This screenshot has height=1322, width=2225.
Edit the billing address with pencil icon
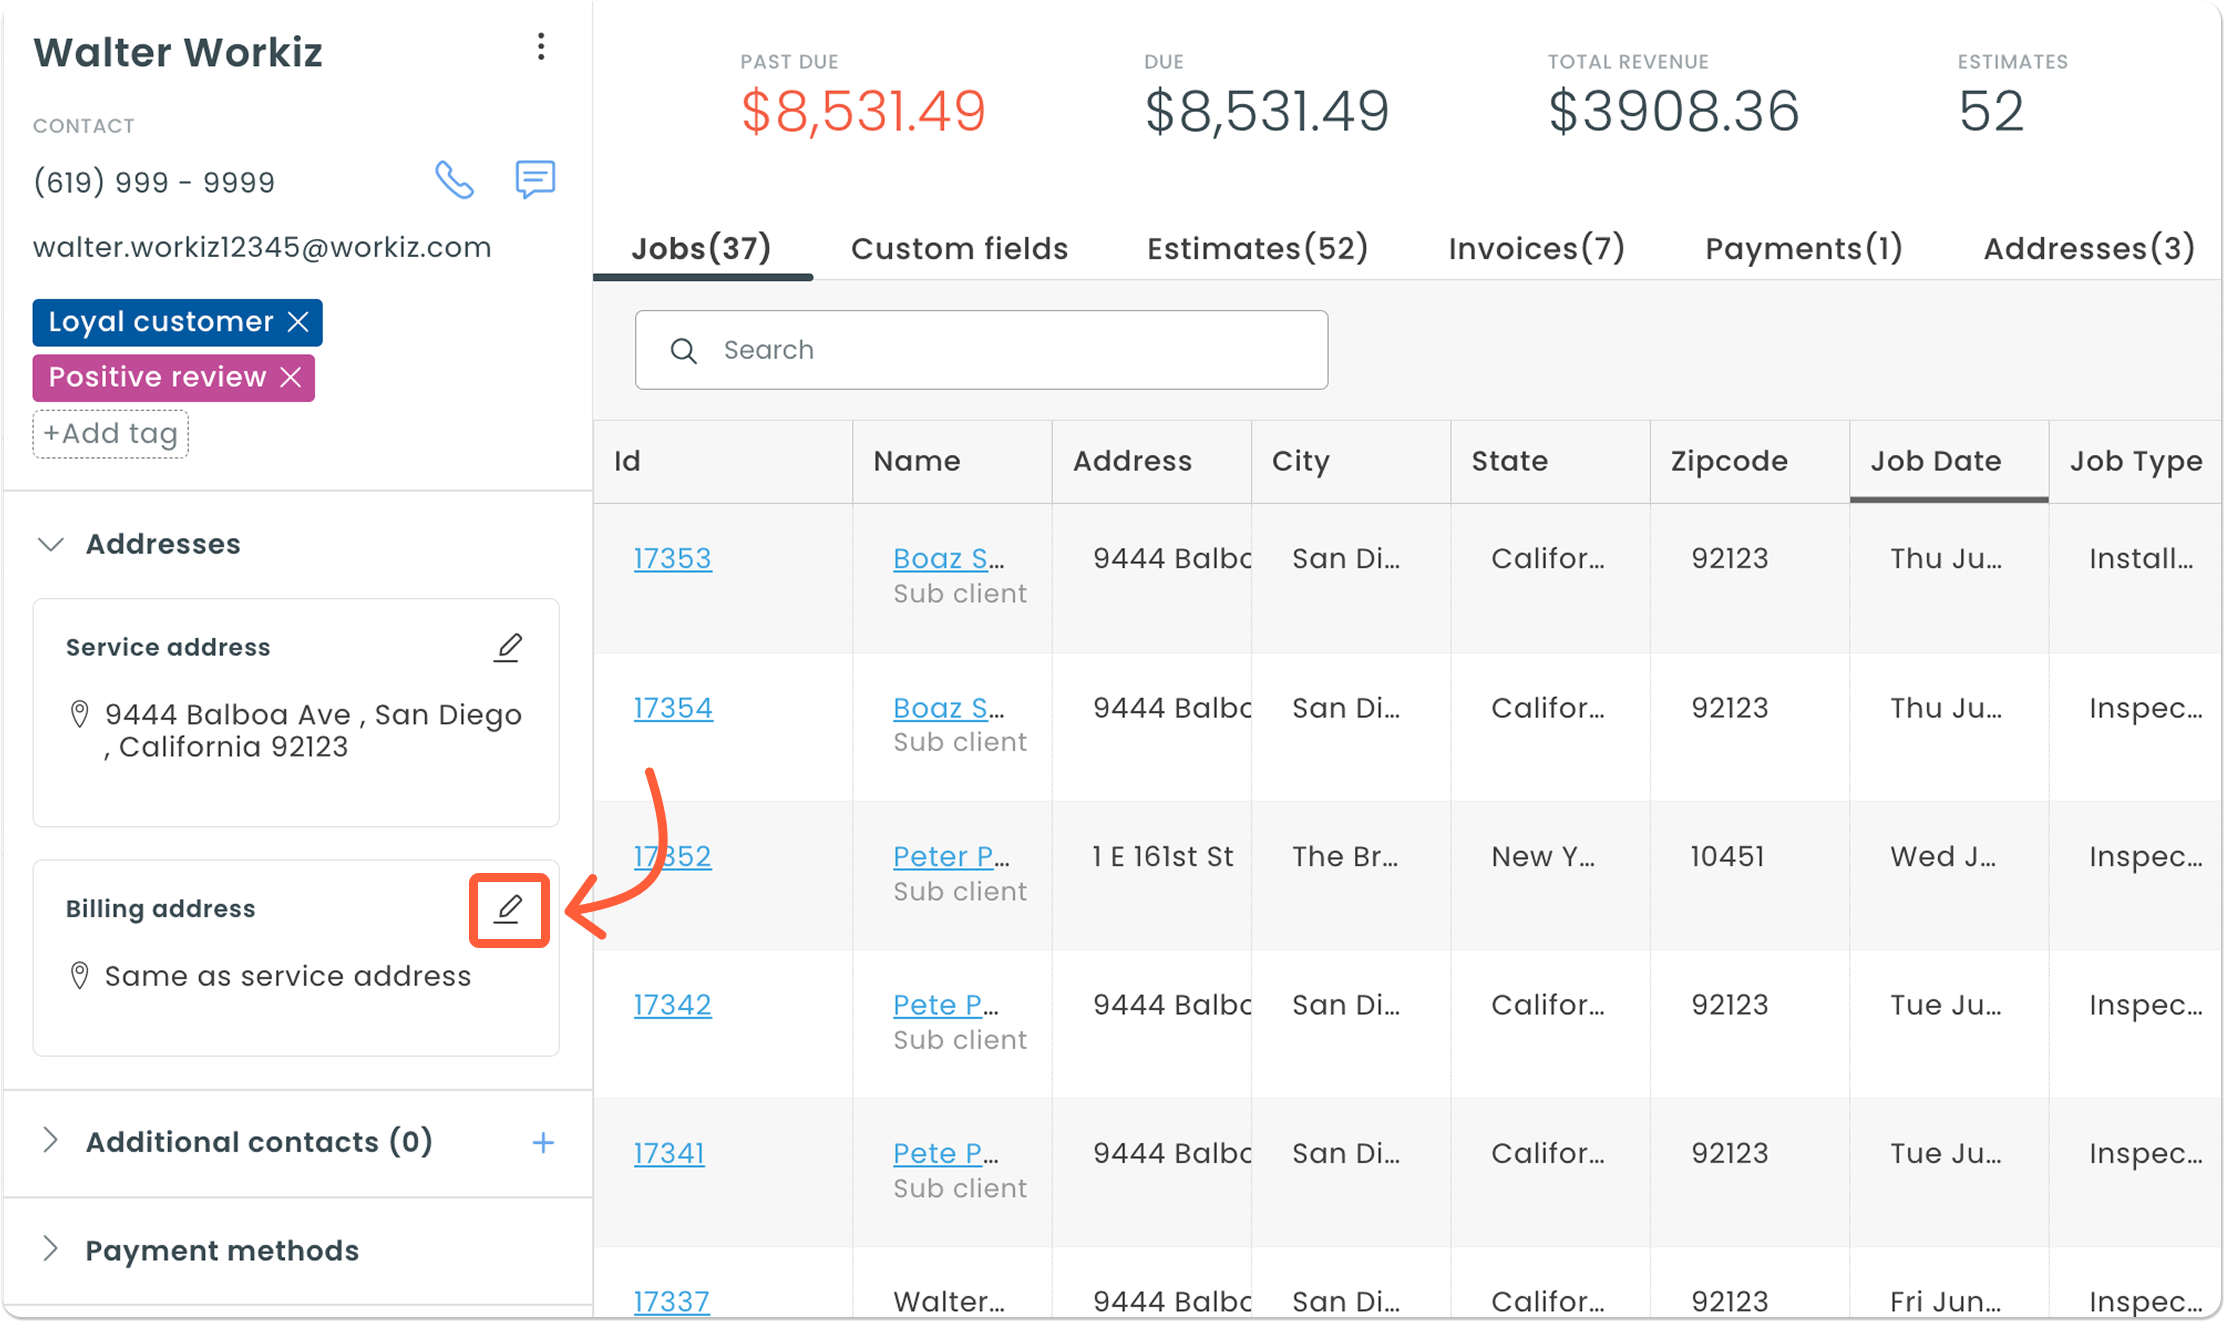(x=509, y=909)
